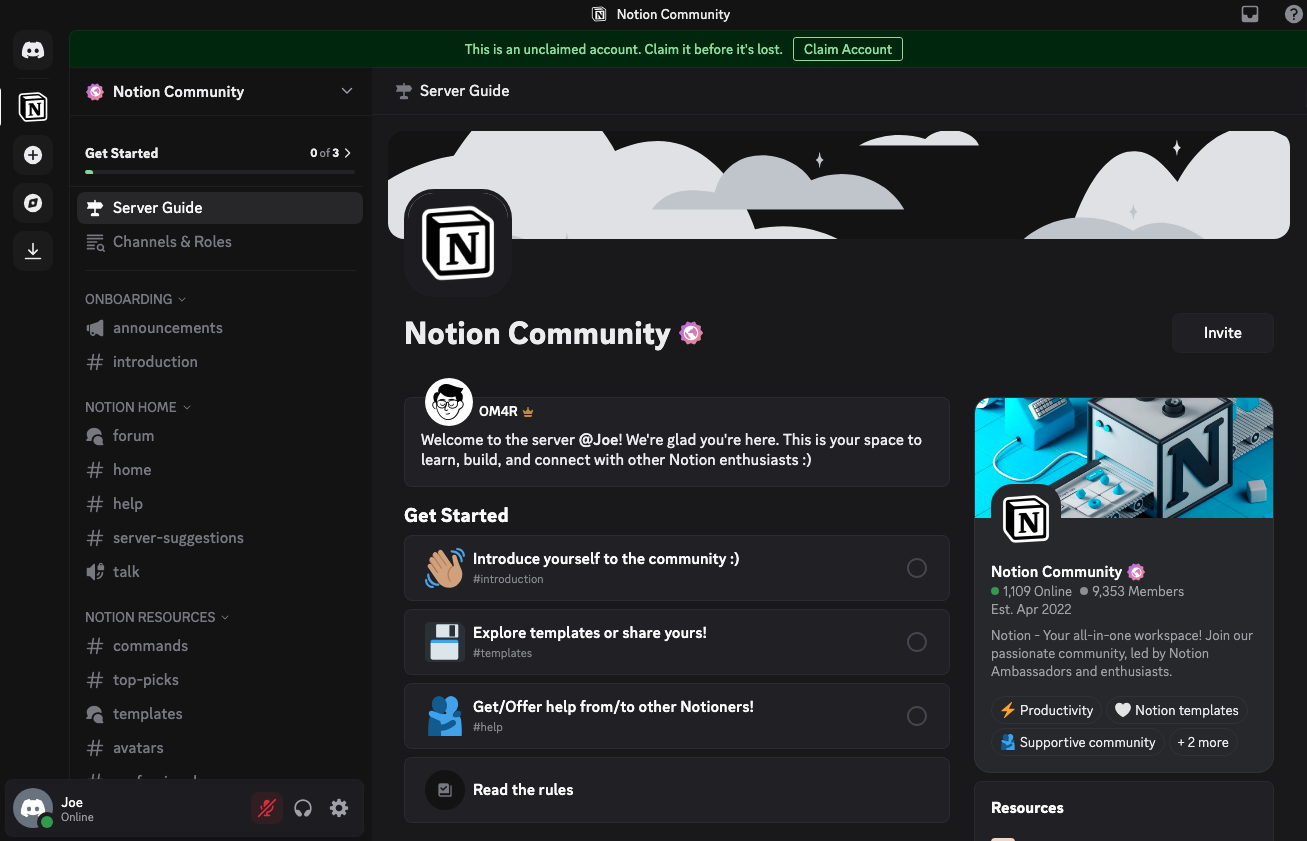
Task: Open the top-picks channel
Action: [x=220, y=680]
